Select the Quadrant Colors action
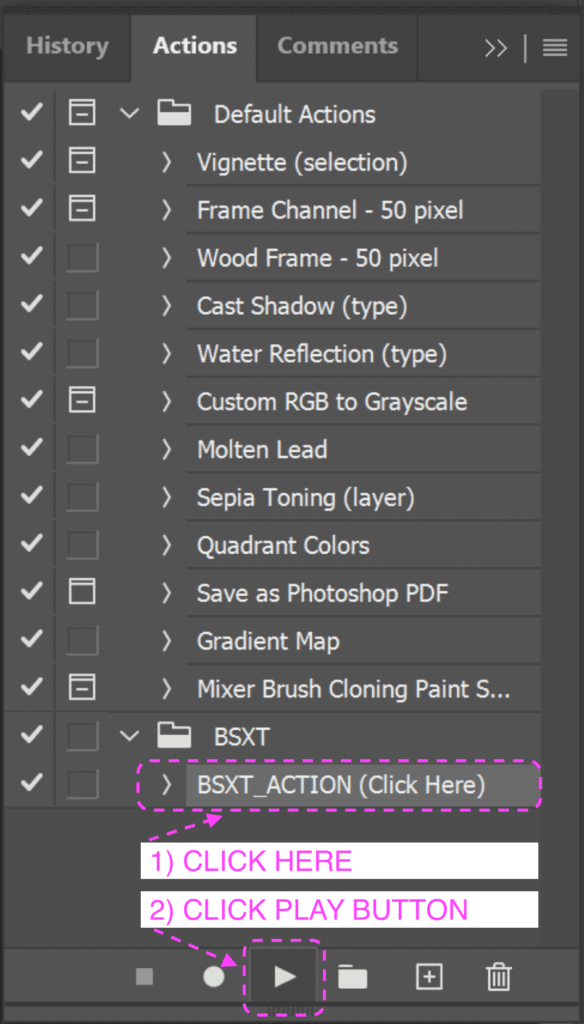Image resolution: width=584 pixels, height=1024 pixels. [x=363, y=545]
